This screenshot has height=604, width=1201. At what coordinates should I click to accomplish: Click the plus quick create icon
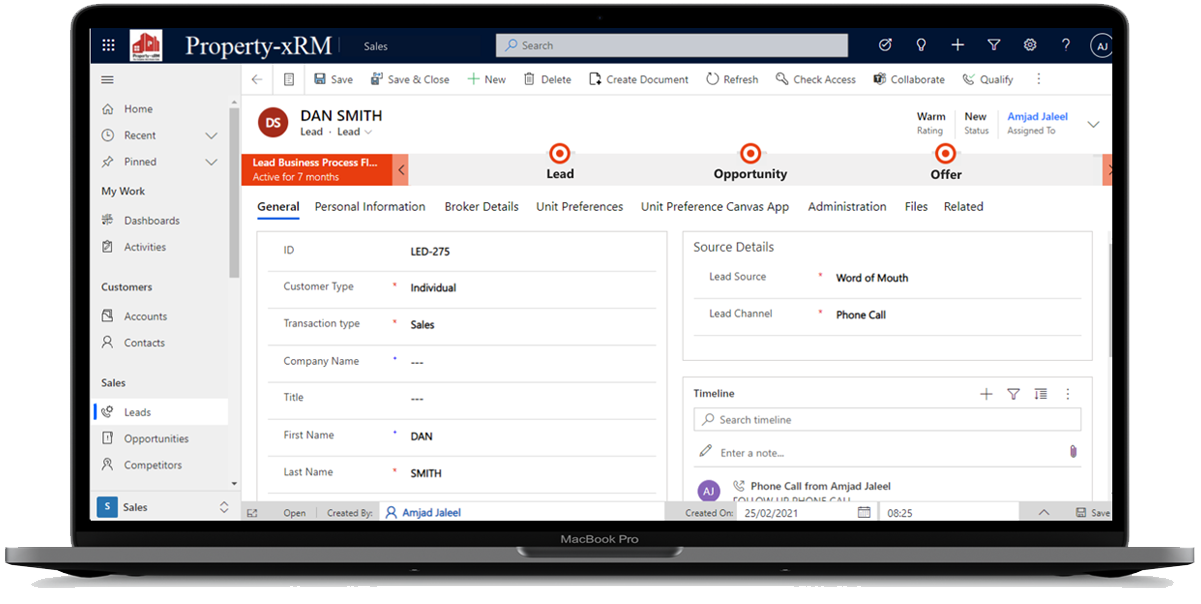tap(957, 45)
